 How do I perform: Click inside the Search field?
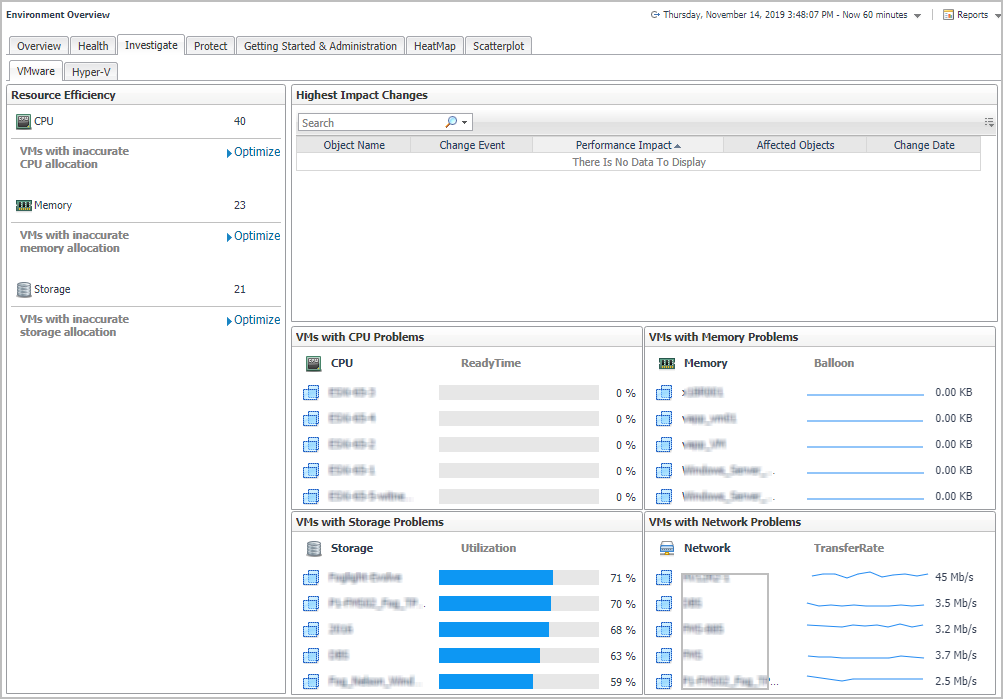pos(370,123)
